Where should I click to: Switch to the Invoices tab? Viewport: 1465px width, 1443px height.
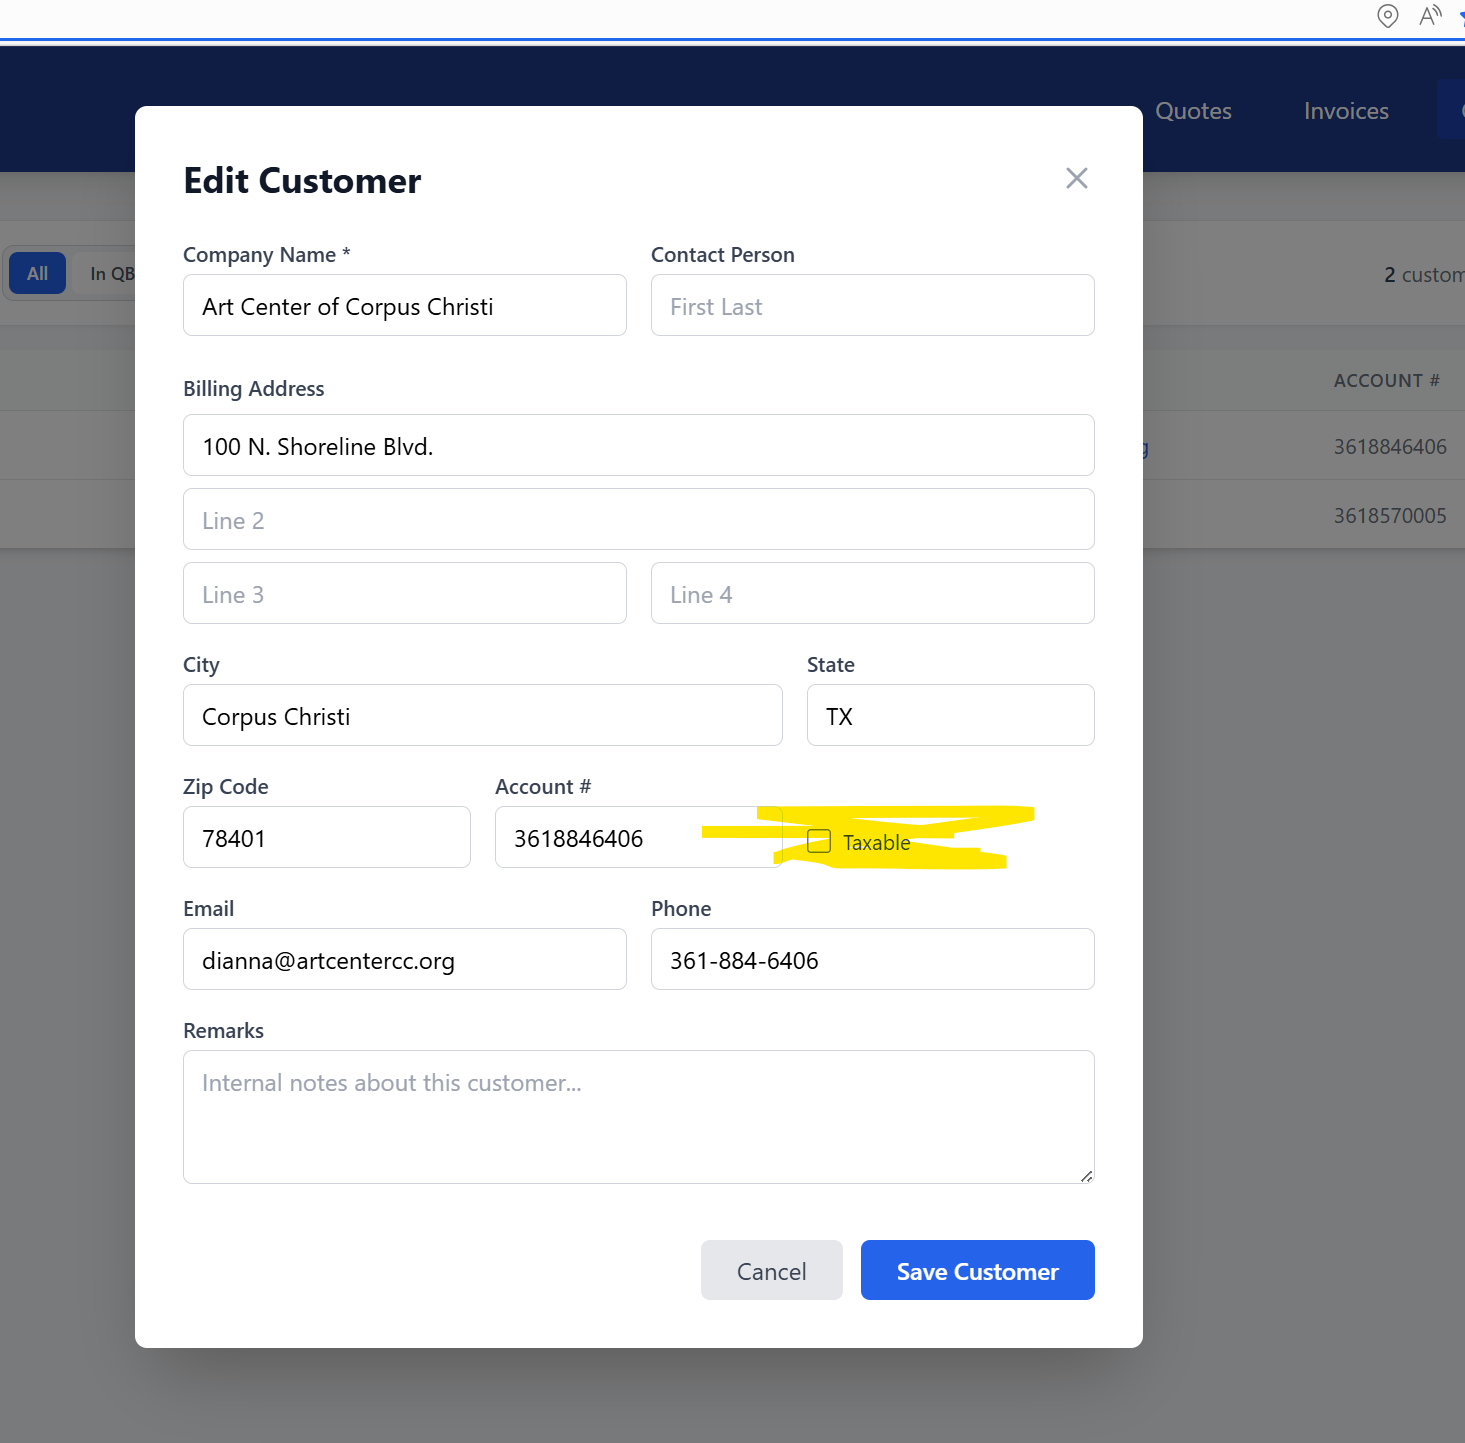1345,111
